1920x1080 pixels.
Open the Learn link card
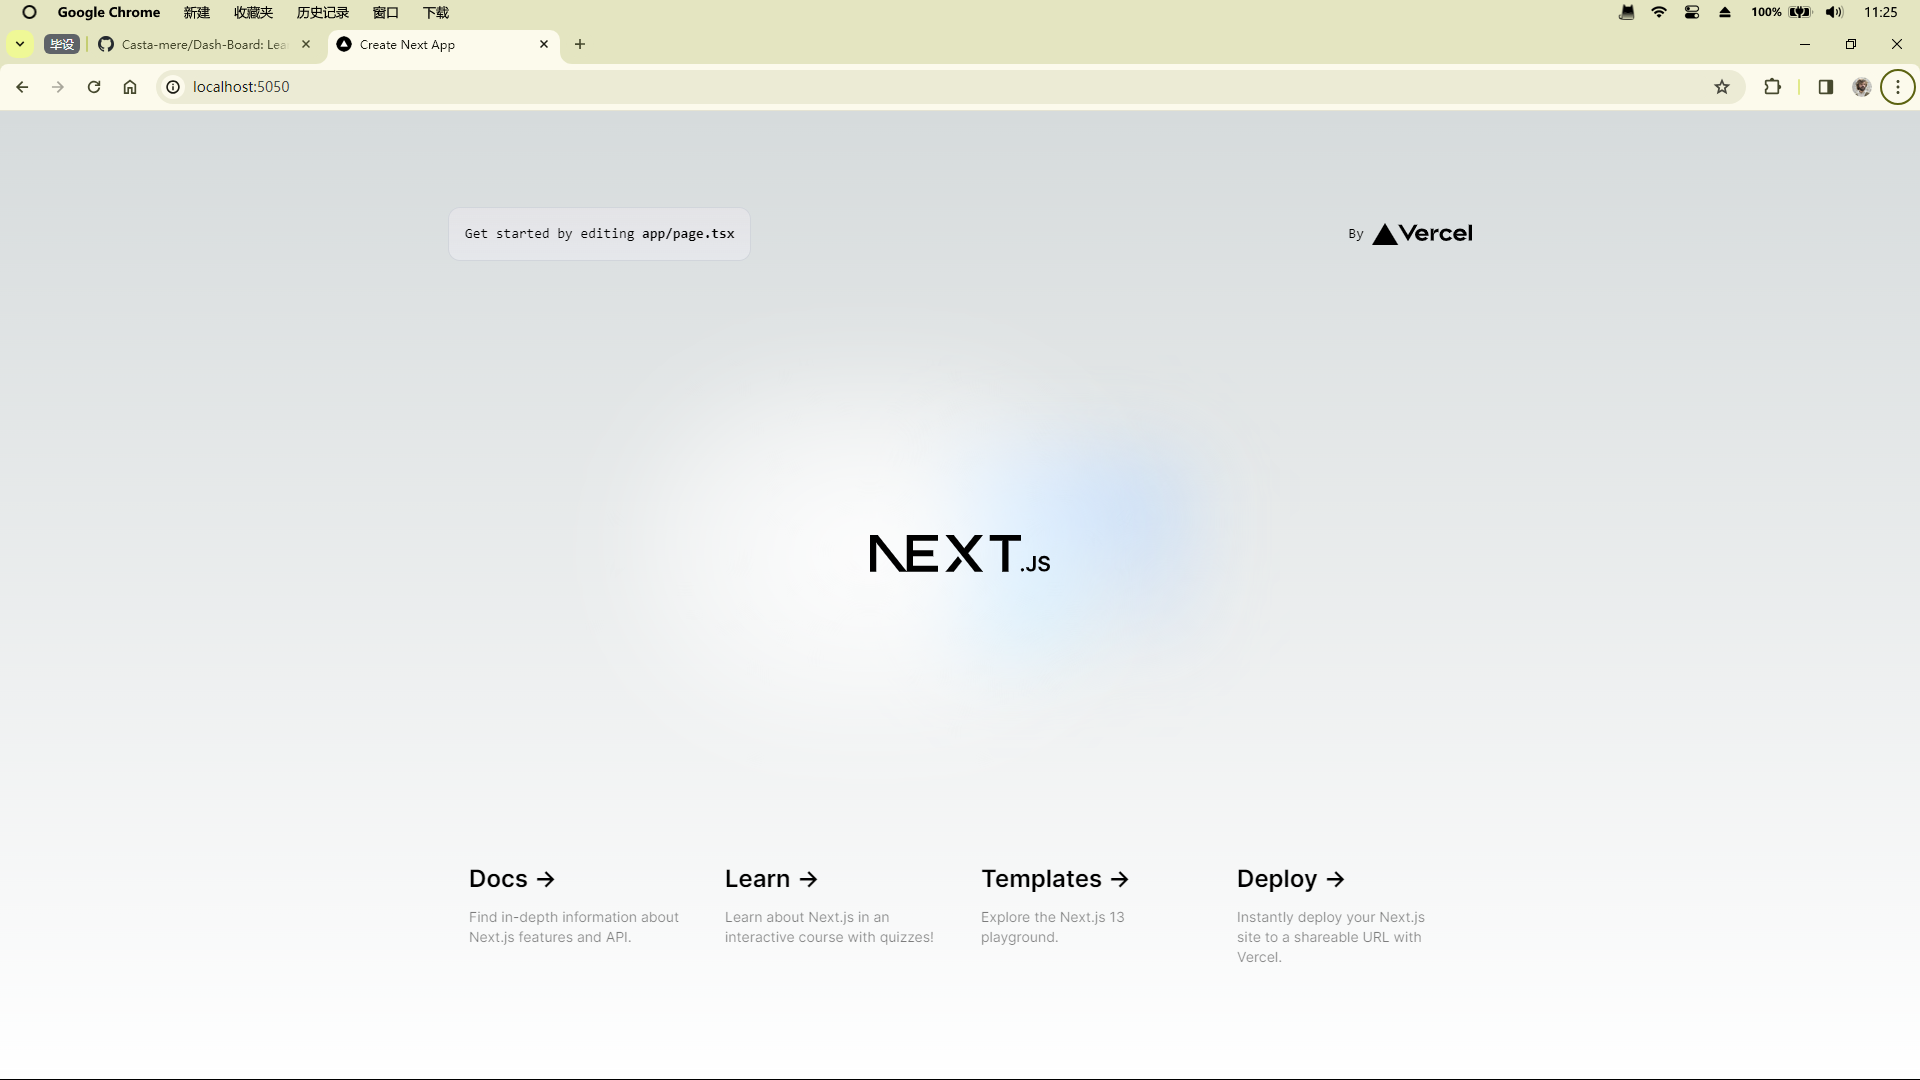[x=830, y=907]
